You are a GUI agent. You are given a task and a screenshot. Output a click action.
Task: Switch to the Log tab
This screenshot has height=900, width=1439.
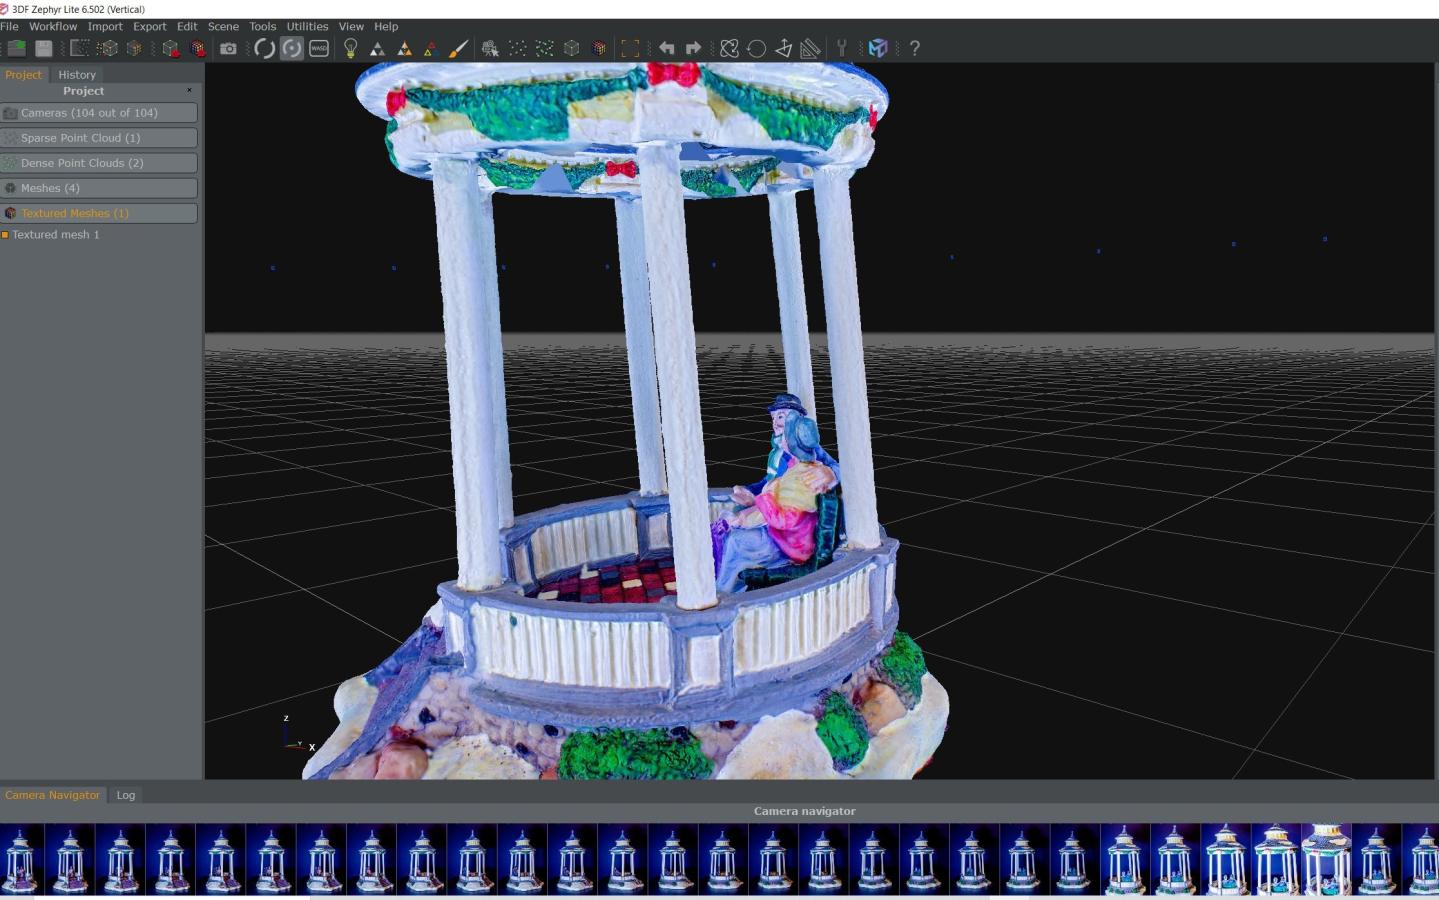pyautogui.click(x=125, y=795)
